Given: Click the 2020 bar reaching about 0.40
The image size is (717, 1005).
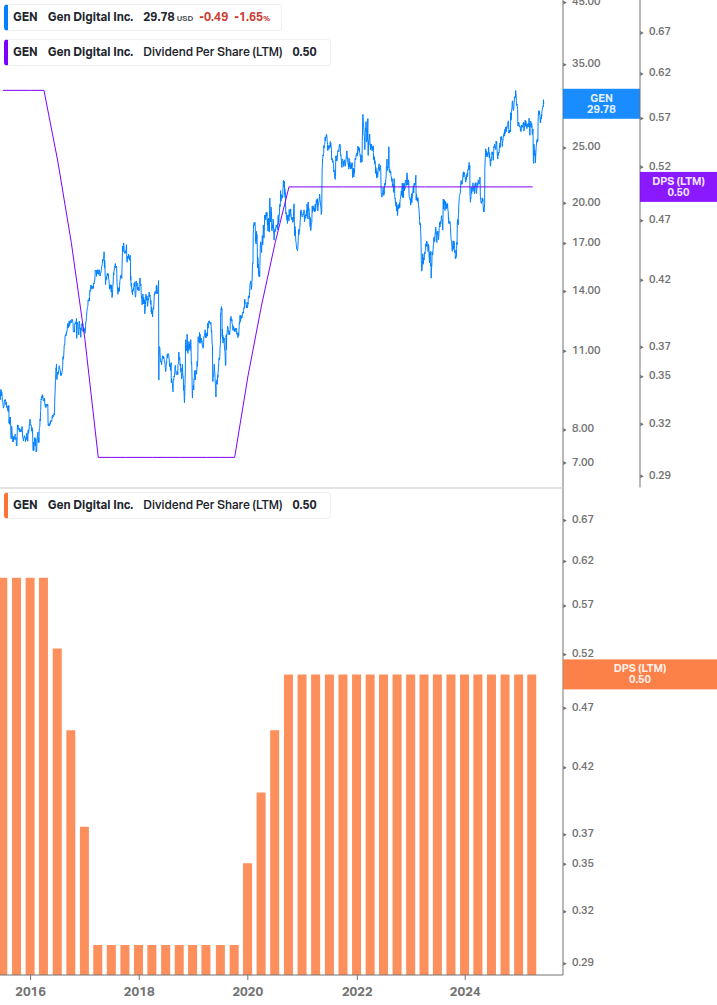Looking at the screenshot, I should coord(261,883).
